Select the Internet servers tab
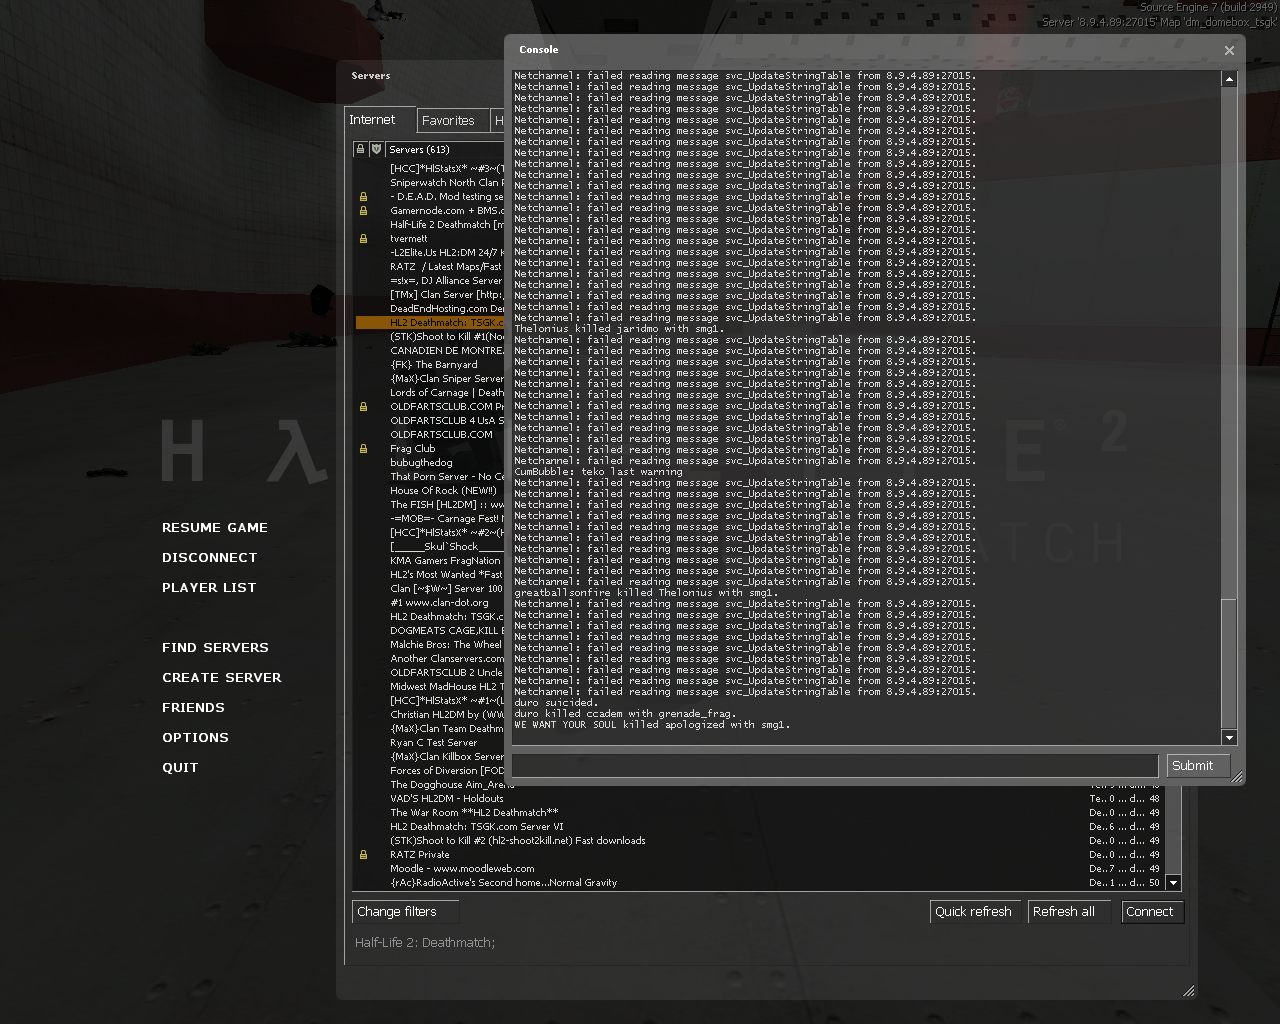 [373, 120]
